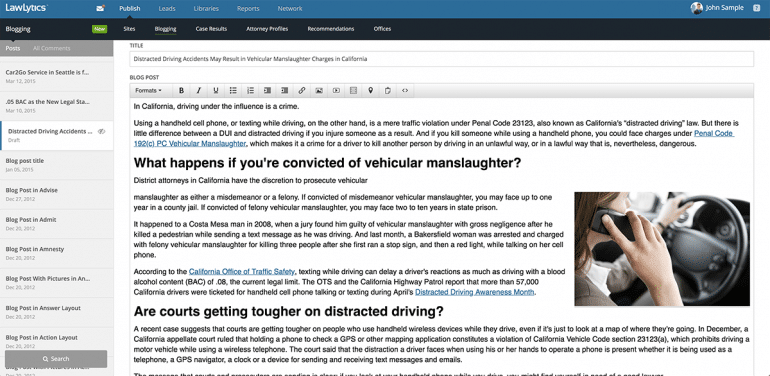The width and height of the screenshot is (770, 376).
Task: Select the Publish tab
Action: point(130,8)
